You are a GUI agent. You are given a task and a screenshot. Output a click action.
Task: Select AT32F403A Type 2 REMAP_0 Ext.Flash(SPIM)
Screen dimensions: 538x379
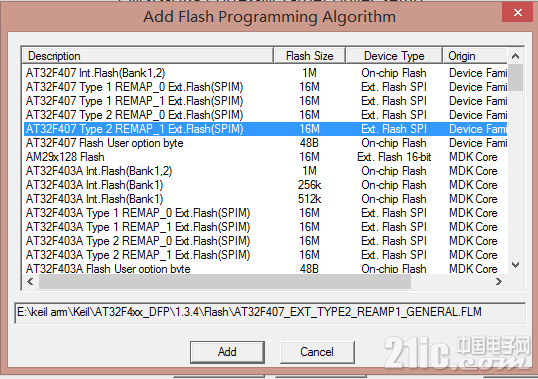pyautogui.click(x=265, y=241)
